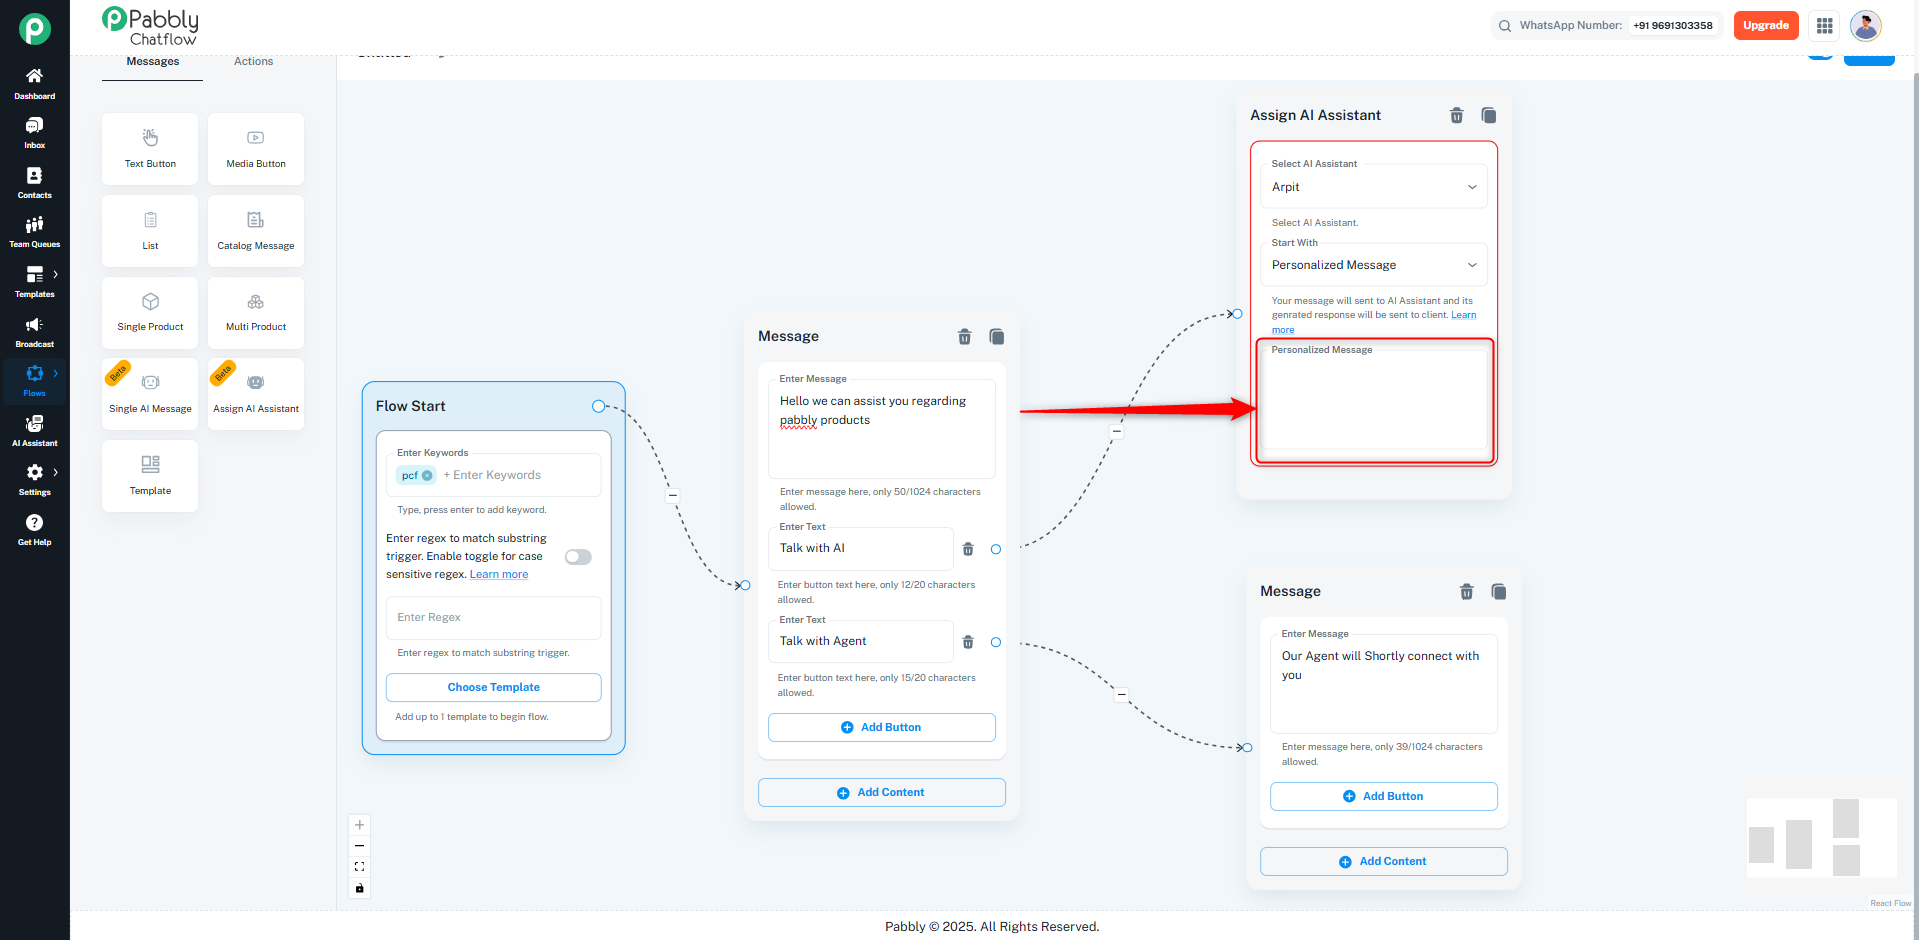The image size is (1919, 940).
Task: Open Broadcast in sidebar
Action: coord(34,332)
